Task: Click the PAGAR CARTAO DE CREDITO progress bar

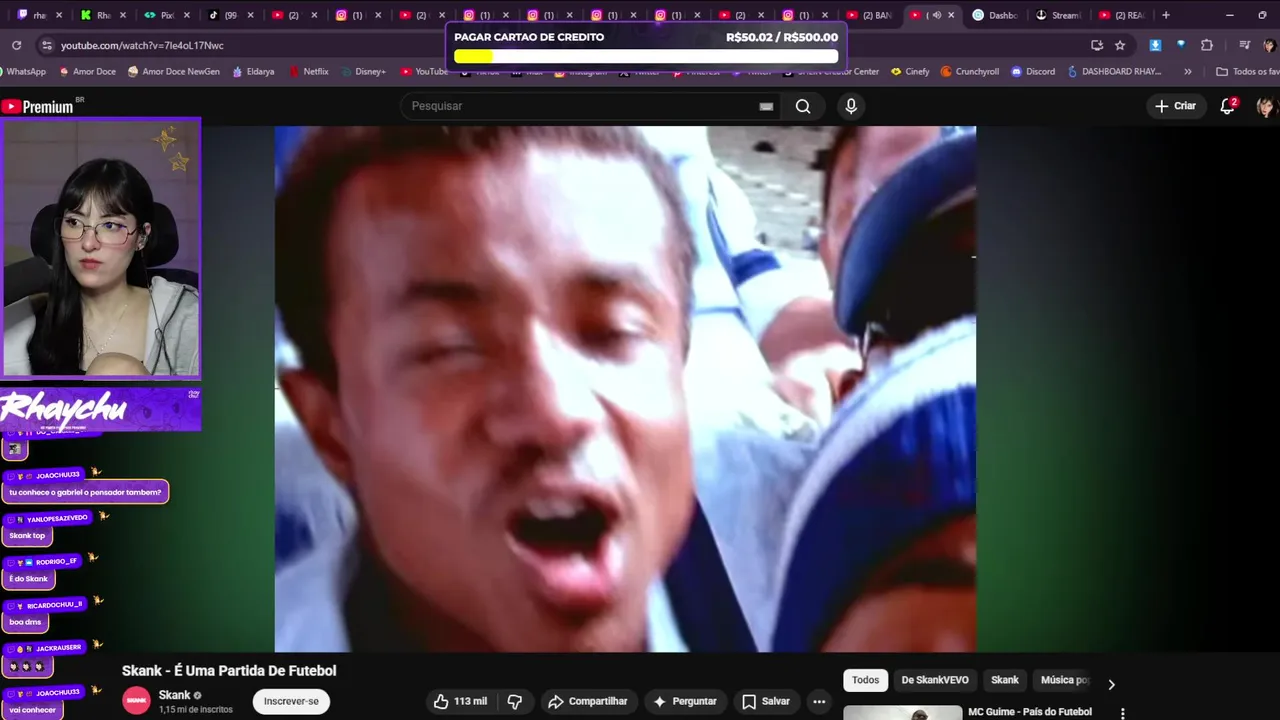Action: coord(646,56)
